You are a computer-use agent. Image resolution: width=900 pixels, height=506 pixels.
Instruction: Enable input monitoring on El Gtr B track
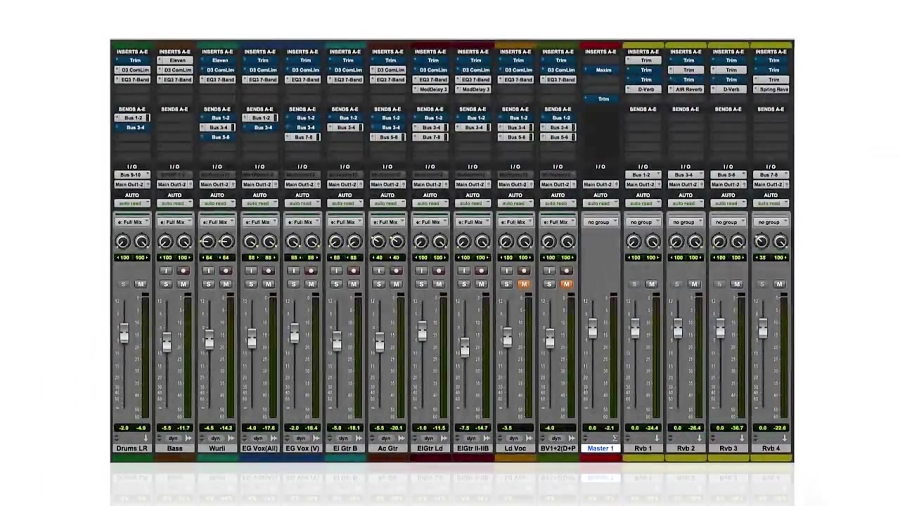336,270
